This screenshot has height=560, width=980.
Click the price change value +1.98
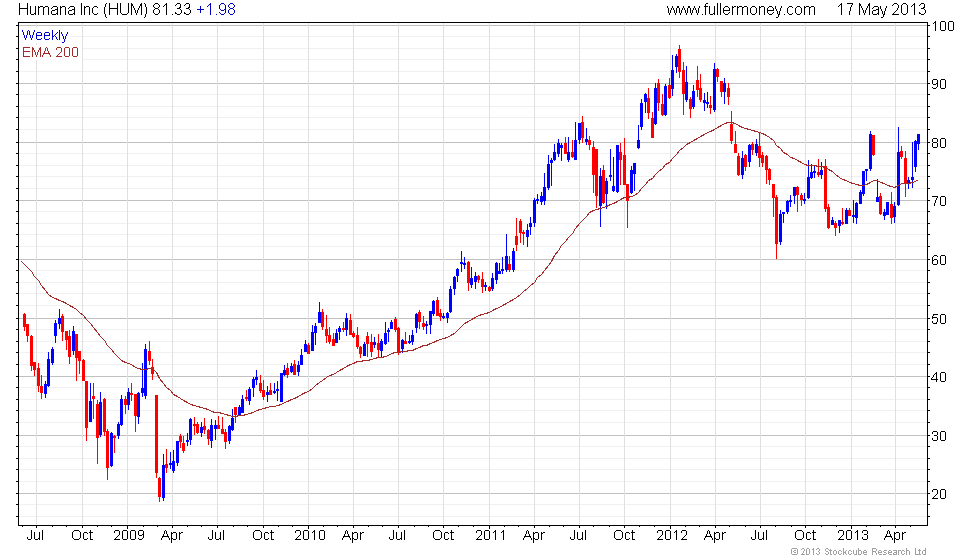pyautogui.click(x=216, y=9)
